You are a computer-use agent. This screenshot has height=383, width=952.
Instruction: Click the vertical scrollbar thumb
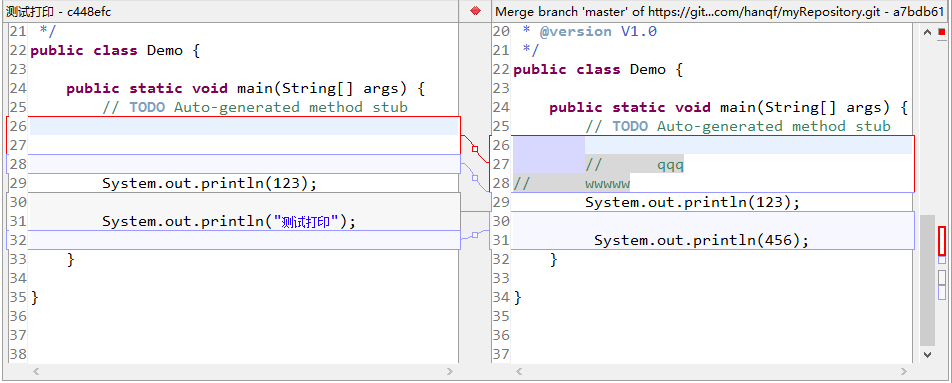(926, 280)
